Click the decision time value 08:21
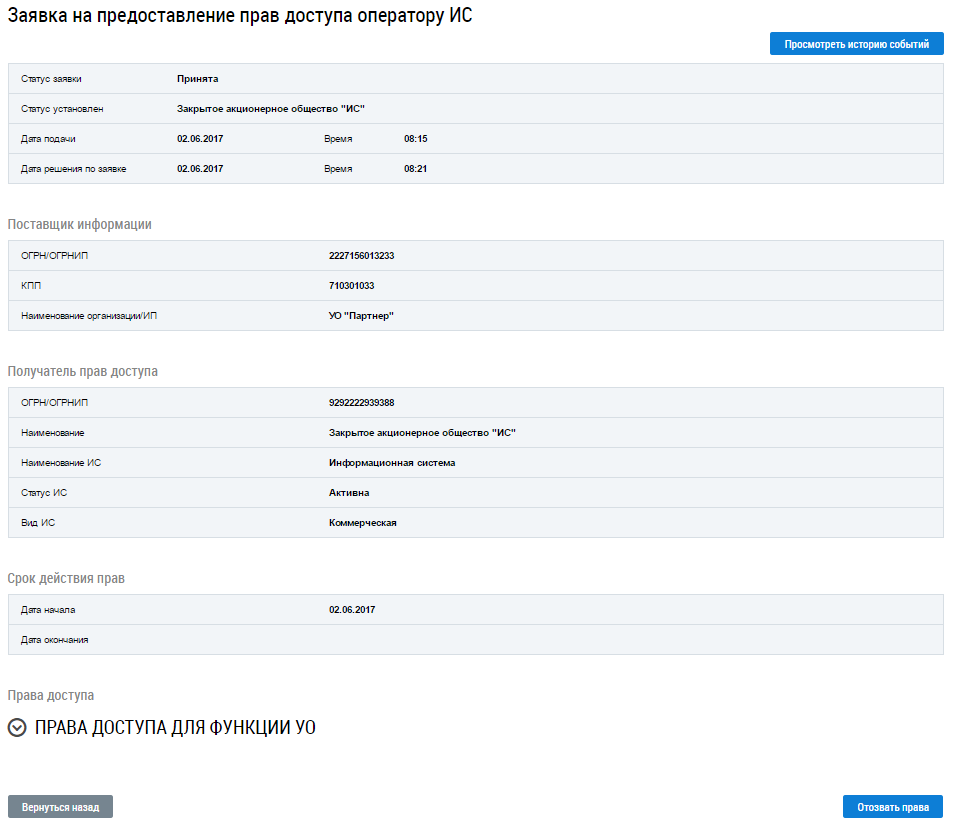This screenshot has width=960, height=830. point(415,169)
